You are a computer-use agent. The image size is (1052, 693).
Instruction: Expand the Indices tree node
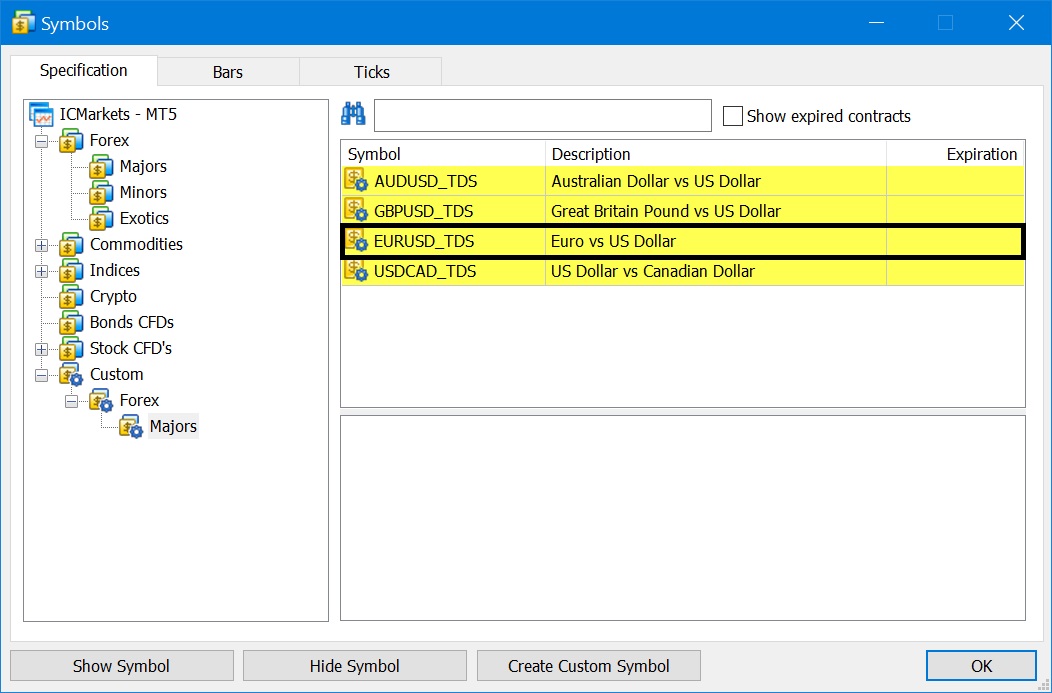(x=42, y=272)
